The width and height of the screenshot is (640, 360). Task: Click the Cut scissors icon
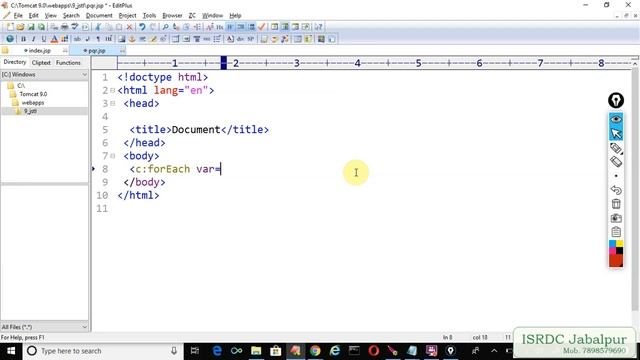tap(98, 27)
